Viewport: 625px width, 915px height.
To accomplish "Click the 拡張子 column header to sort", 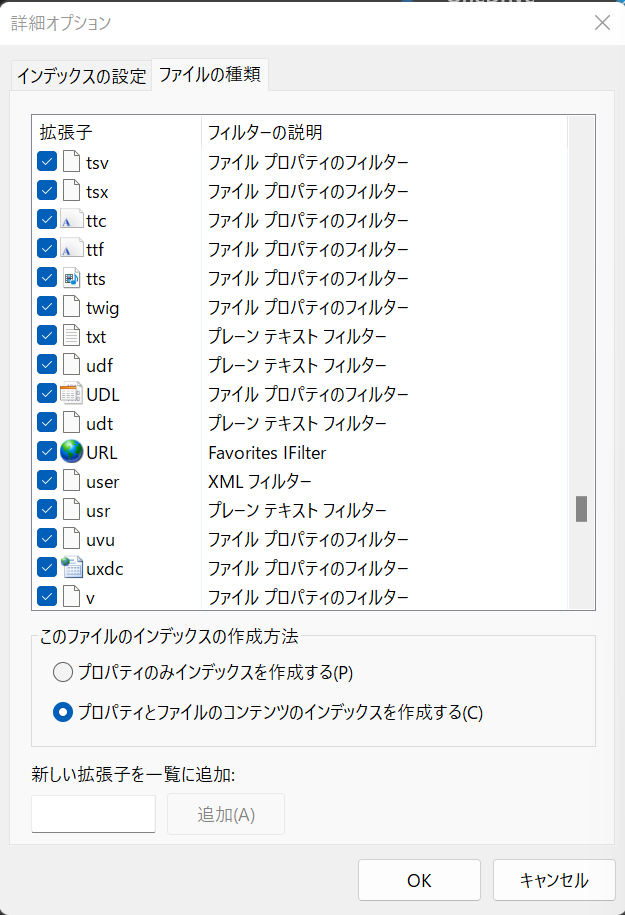I will (x=117, y=132).
